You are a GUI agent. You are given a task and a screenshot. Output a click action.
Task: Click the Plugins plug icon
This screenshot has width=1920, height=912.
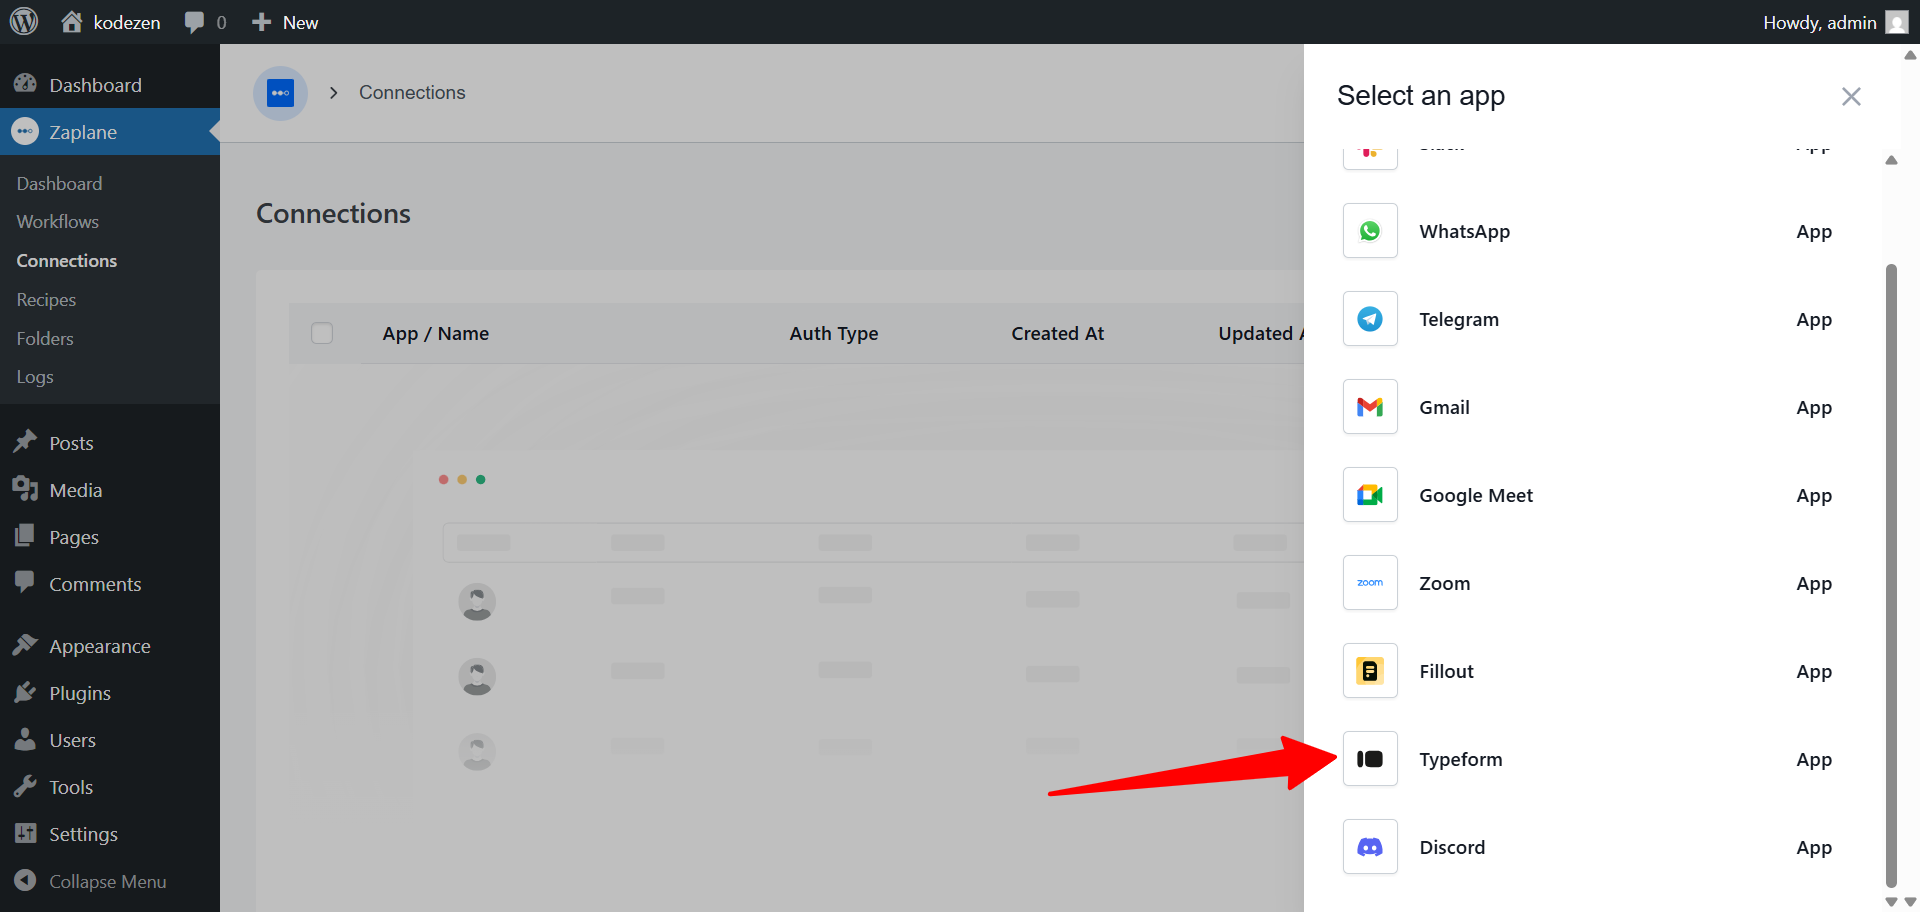[25, 692]
